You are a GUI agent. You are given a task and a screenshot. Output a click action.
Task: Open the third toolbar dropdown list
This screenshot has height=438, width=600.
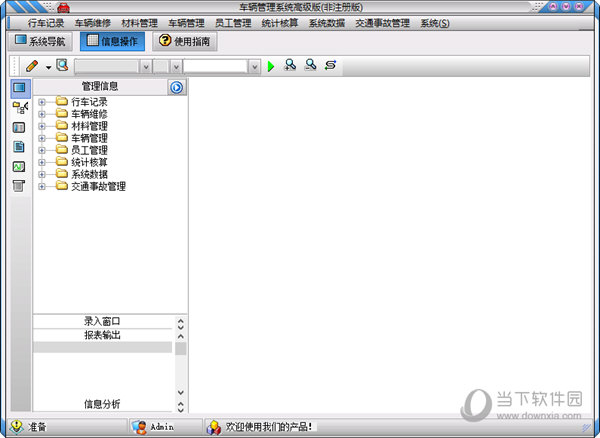254,67
